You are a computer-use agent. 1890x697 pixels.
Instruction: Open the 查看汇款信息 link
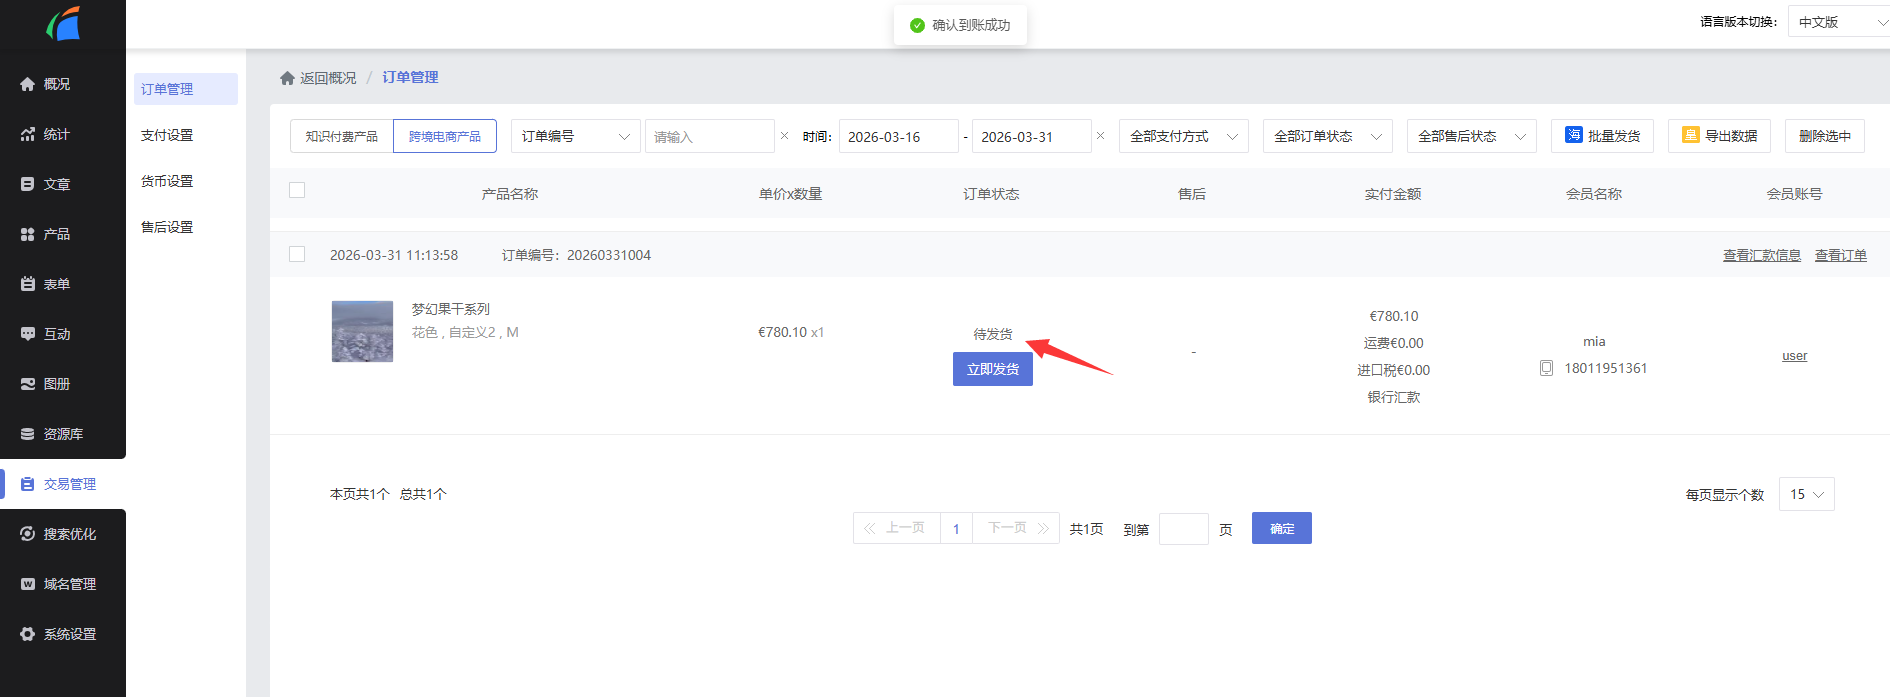pyautogui.click(x=1761, y=255)
